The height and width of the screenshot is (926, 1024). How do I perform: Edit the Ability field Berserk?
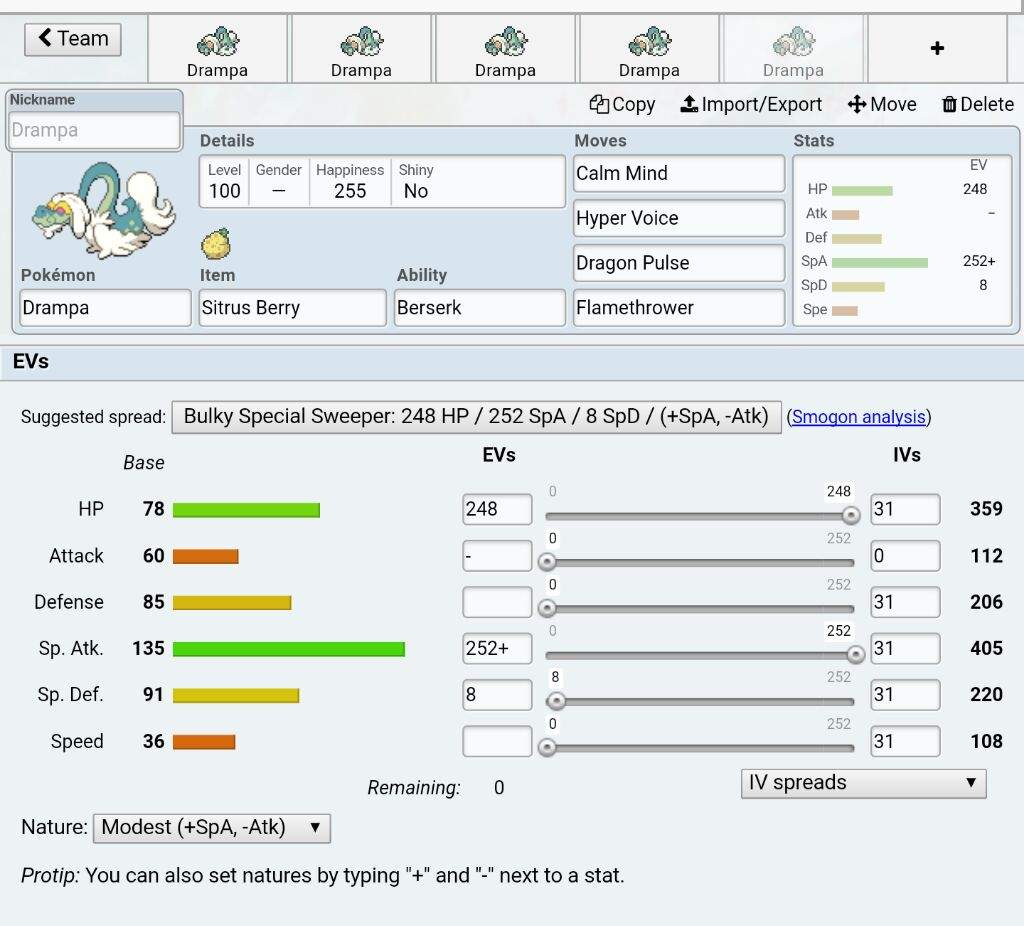479,308
